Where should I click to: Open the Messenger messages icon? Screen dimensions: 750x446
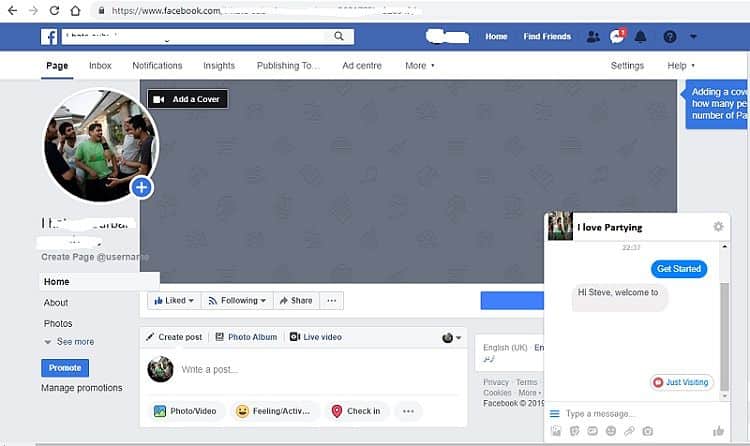pos(617,36)
